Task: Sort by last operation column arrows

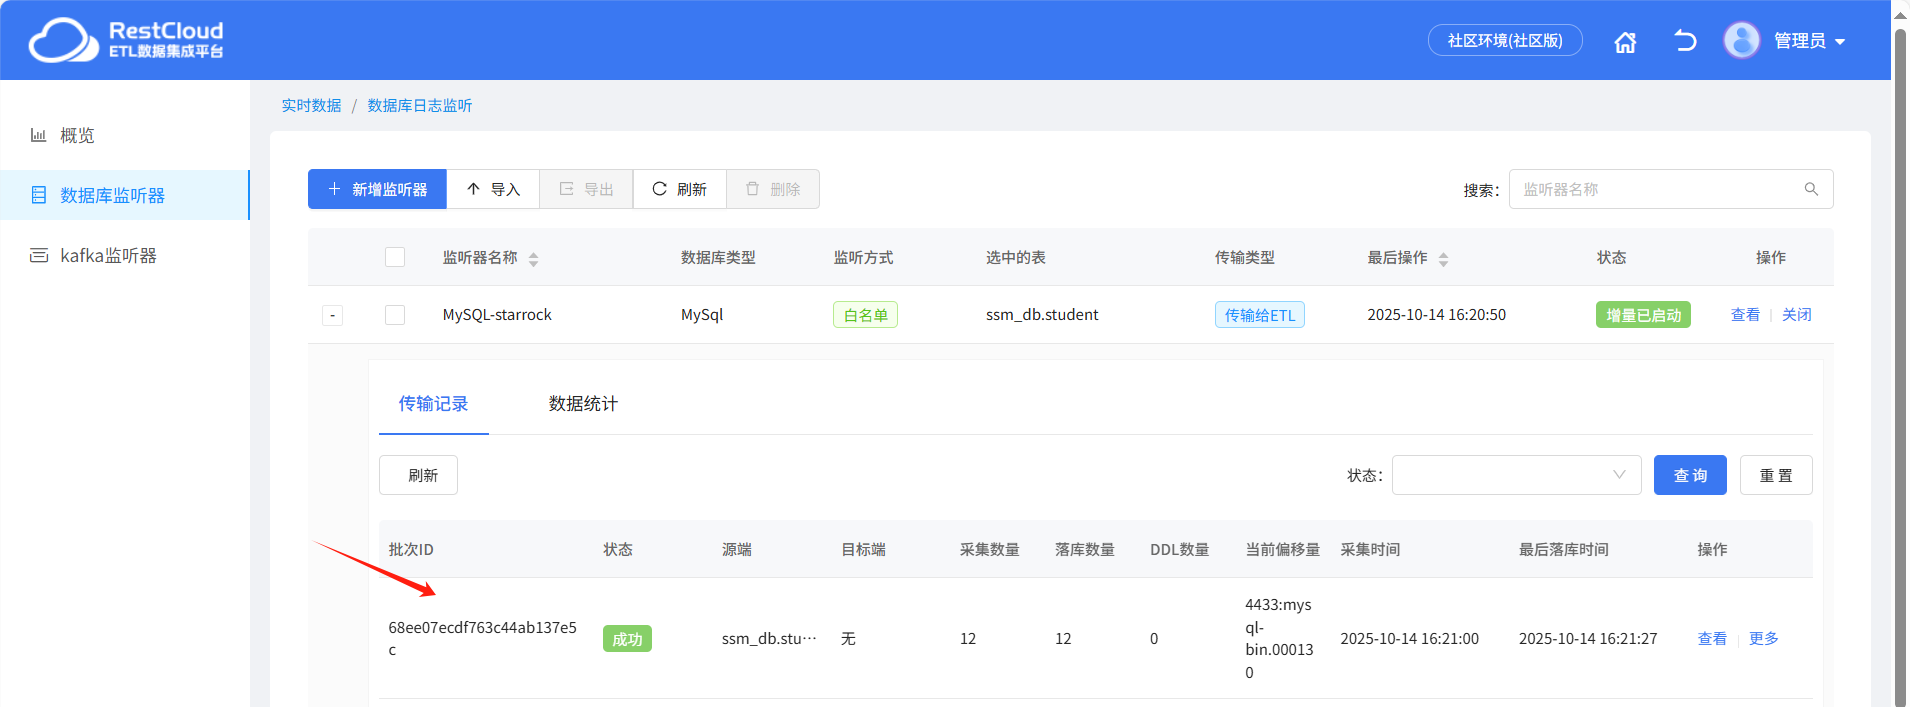Action: tap(1443, 259)
